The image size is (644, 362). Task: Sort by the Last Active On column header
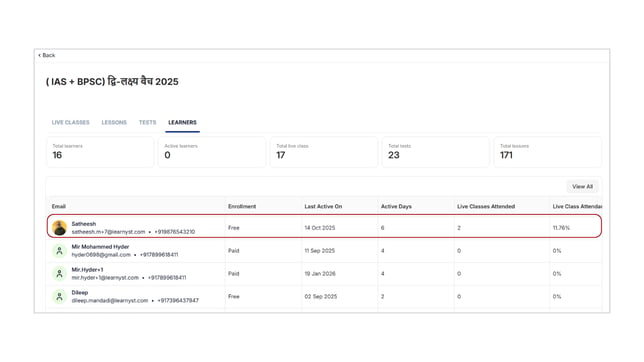tap(323, 206)
